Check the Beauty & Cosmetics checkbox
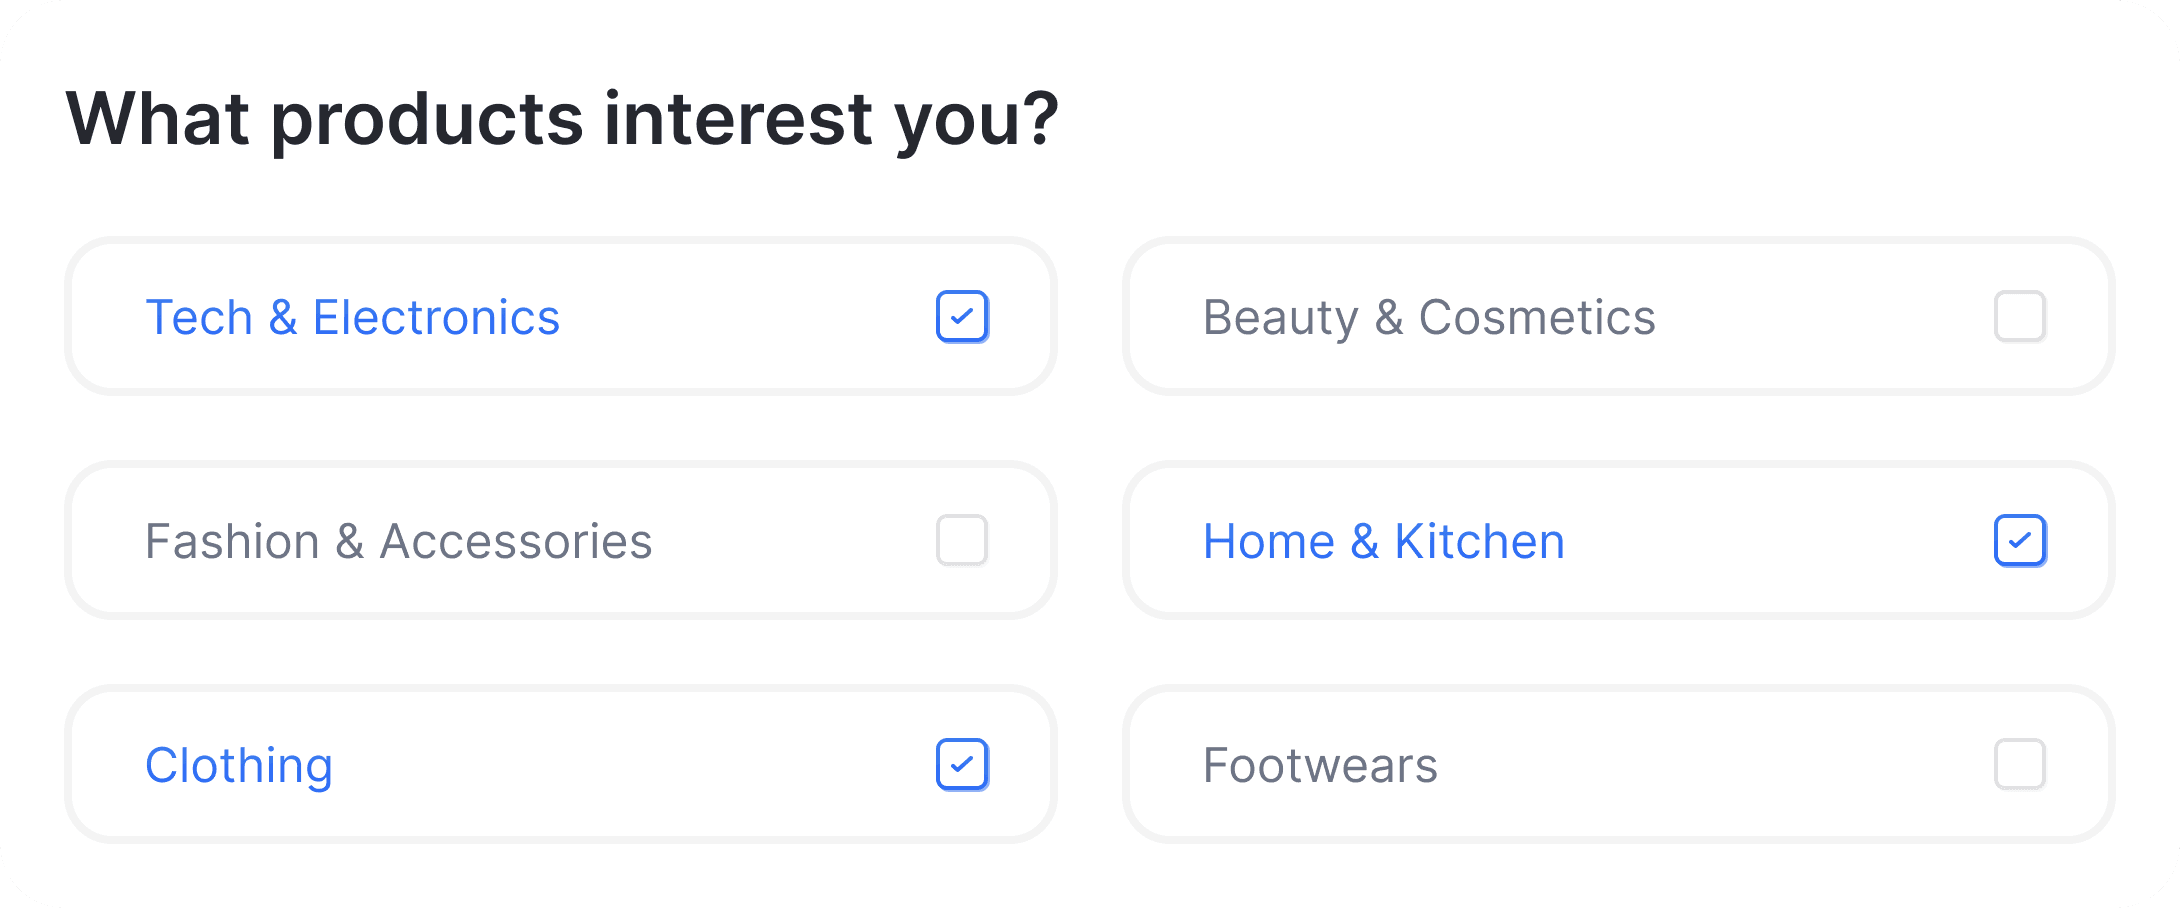2180x908 pixels. point(2019,317)
